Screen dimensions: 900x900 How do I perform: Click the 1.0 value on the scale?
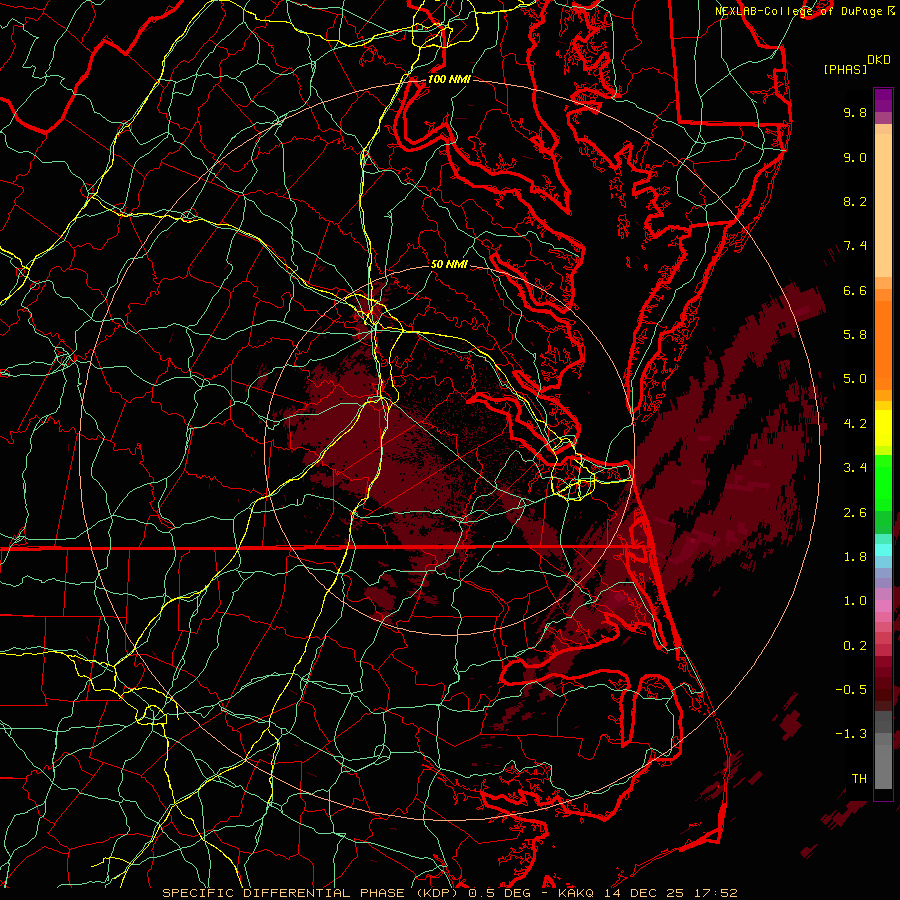(x=855, y=601)
